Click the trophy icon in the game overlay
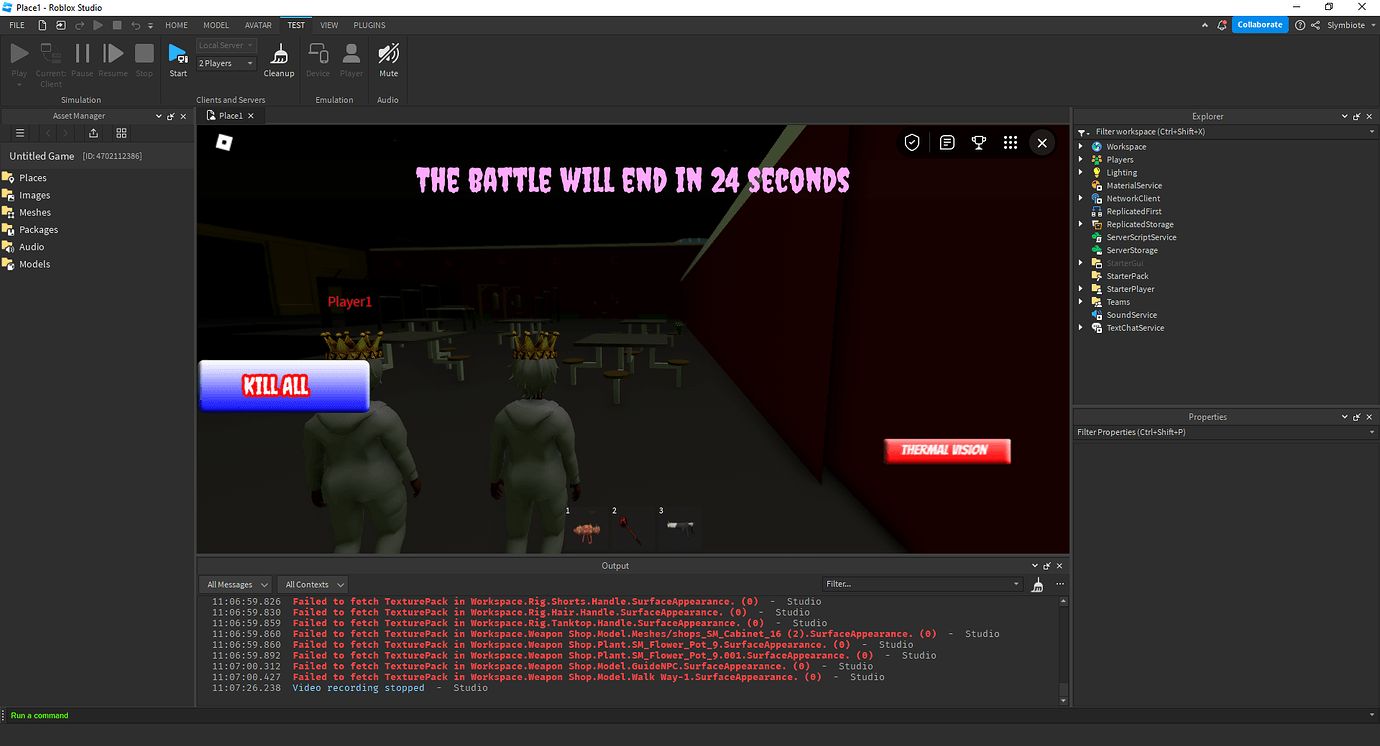 pos(978,142)
